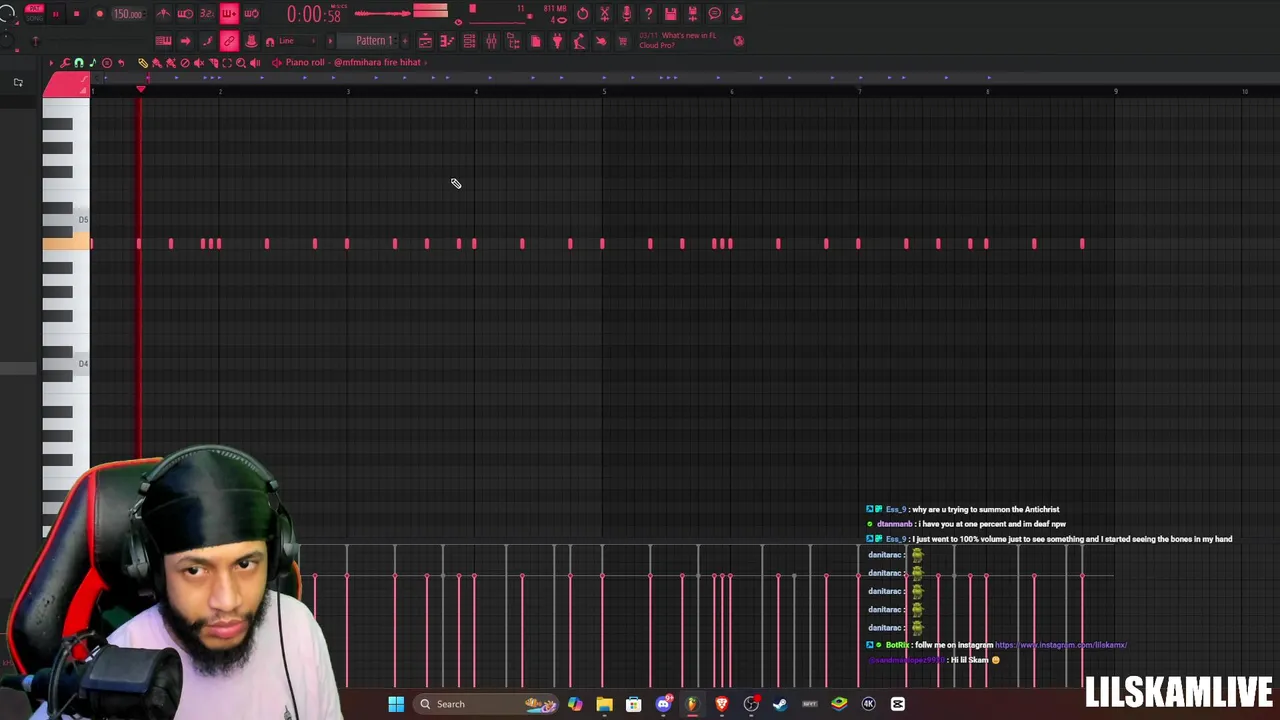
Task: Open the project picker pages icon
Action: [x=535, y=41]
